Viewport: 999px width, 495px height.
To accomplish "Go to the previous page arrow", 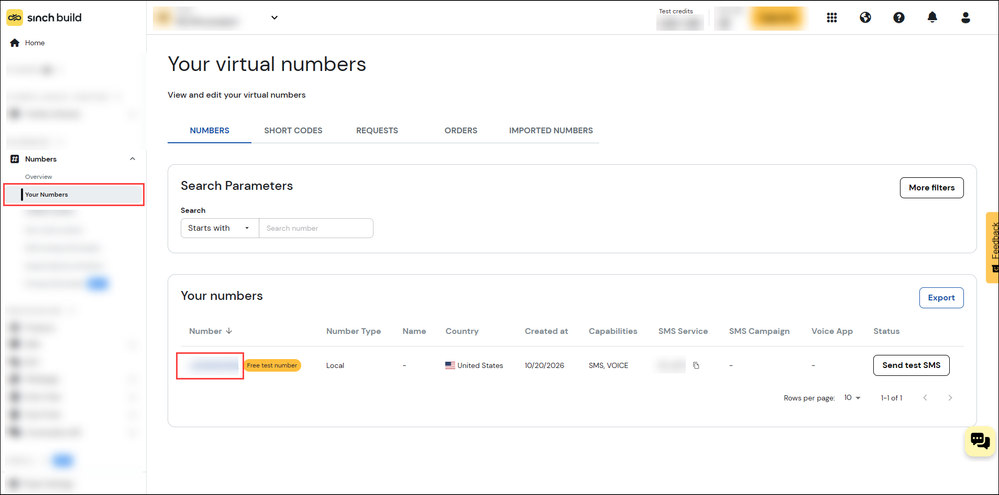I will pyautogui.click(x=925, y=398).
